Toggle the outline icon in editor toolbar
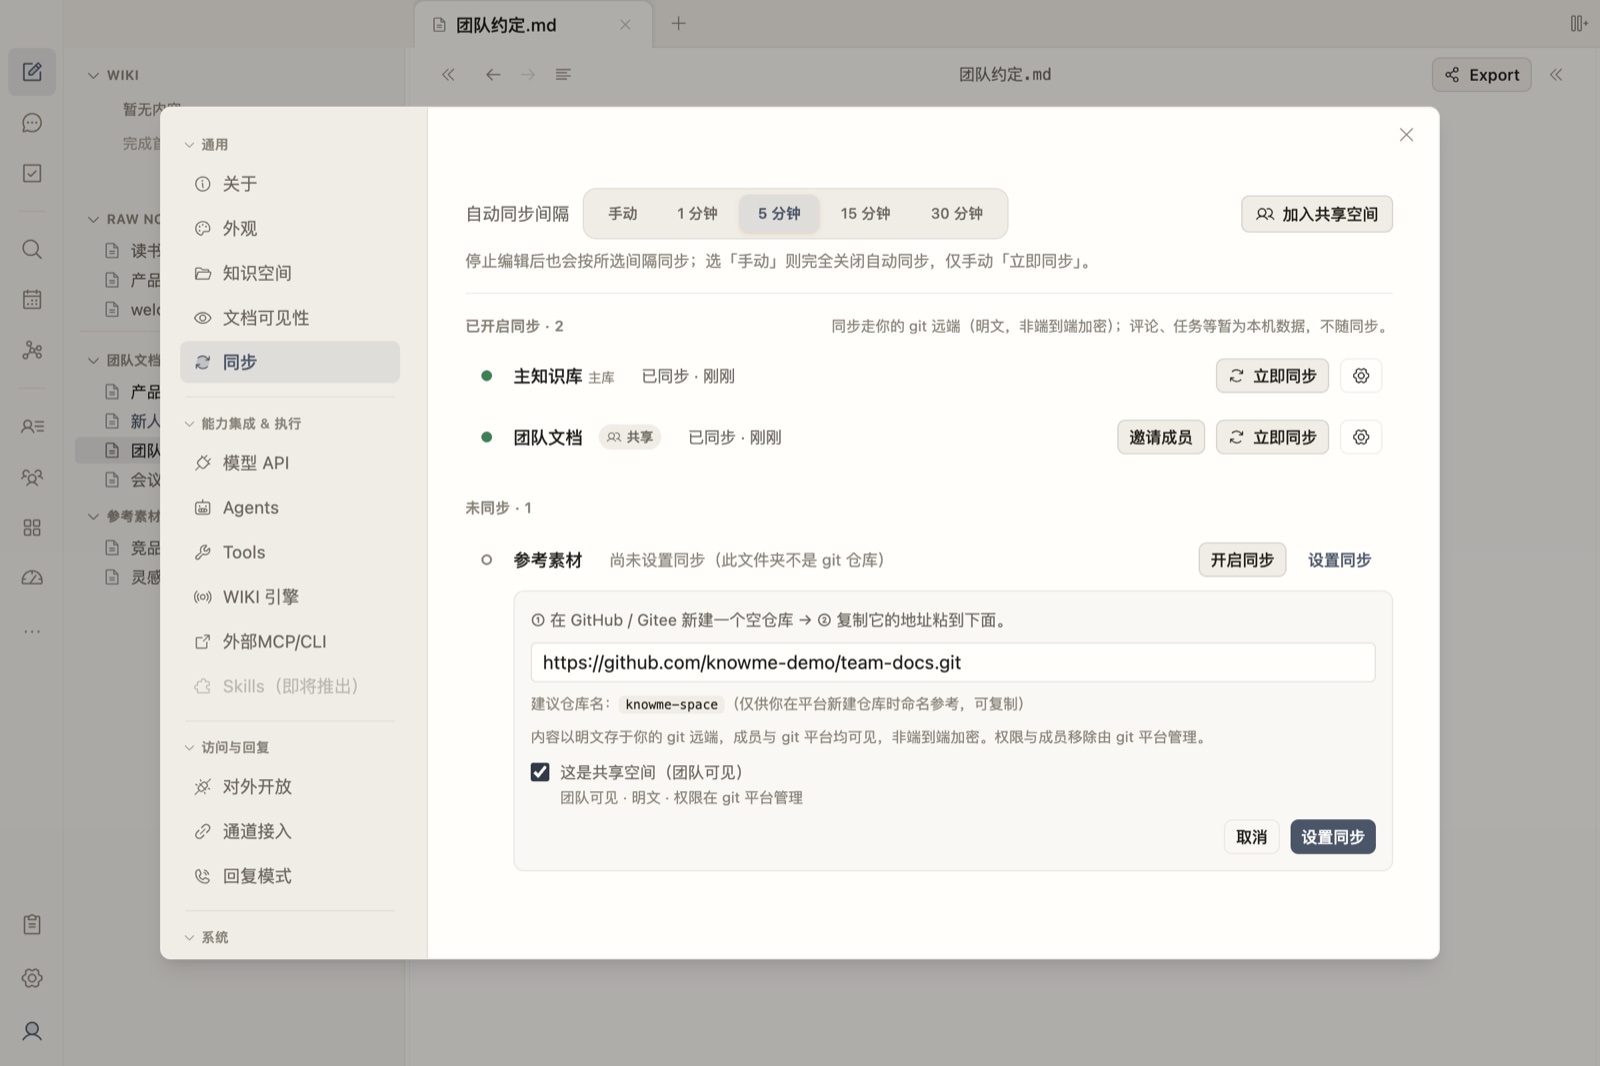Viewport: 1600px width, 1066px height. [563, 74]
